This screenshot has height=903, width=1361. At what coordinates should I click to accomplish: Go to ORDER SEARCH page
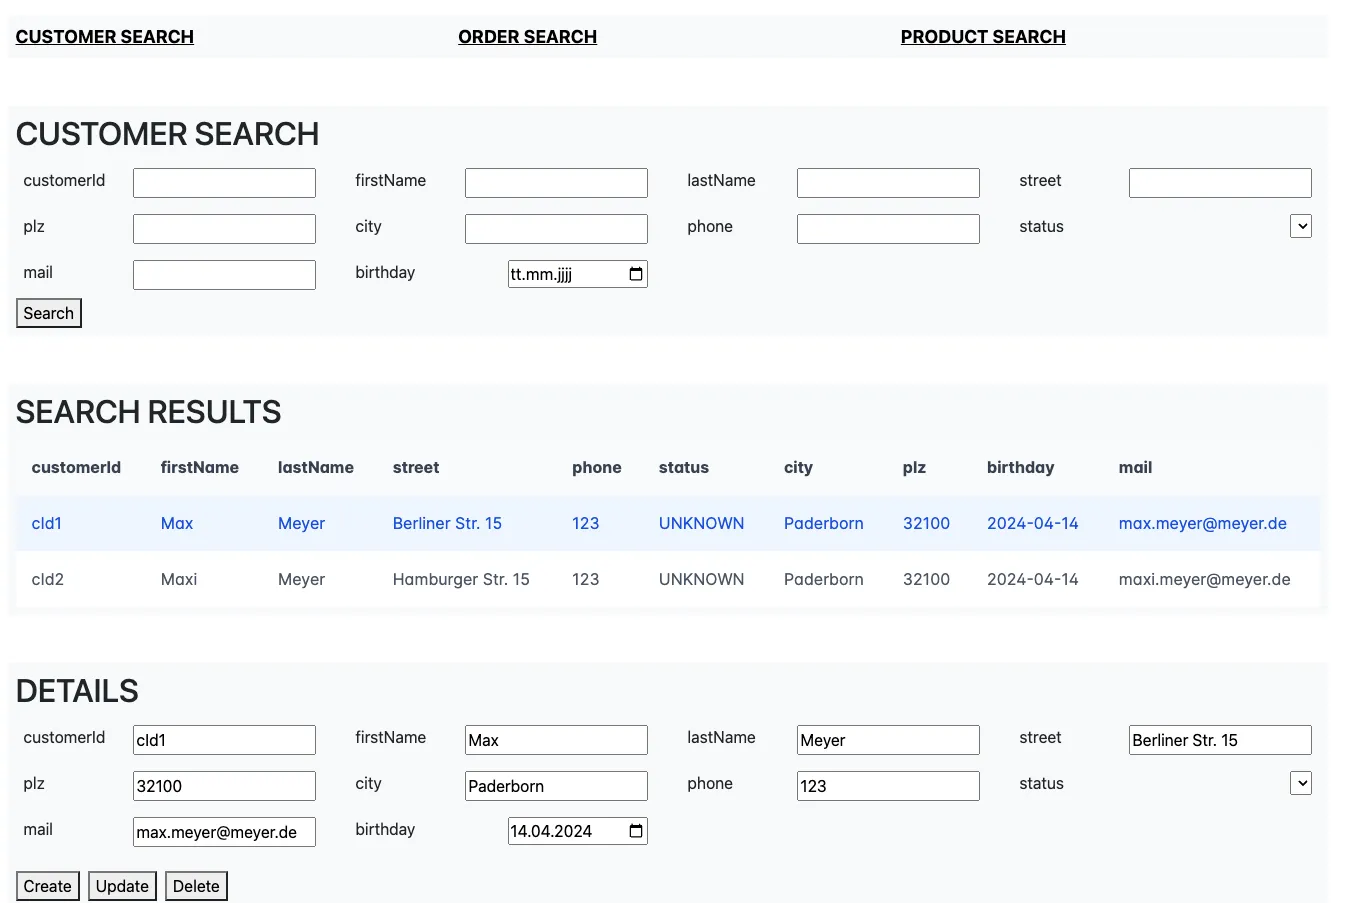(527, 37)
